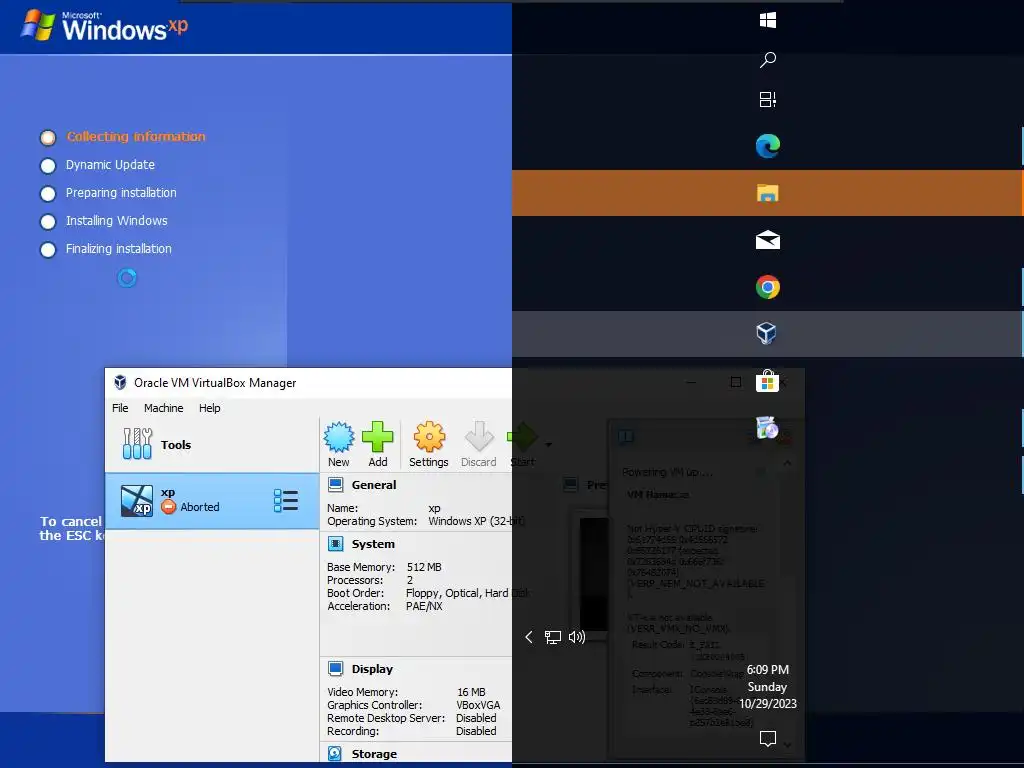Click the VirtualBox title bar cube icon
1024x768 pixels.
pyautogui.click(x=120, y=383)
